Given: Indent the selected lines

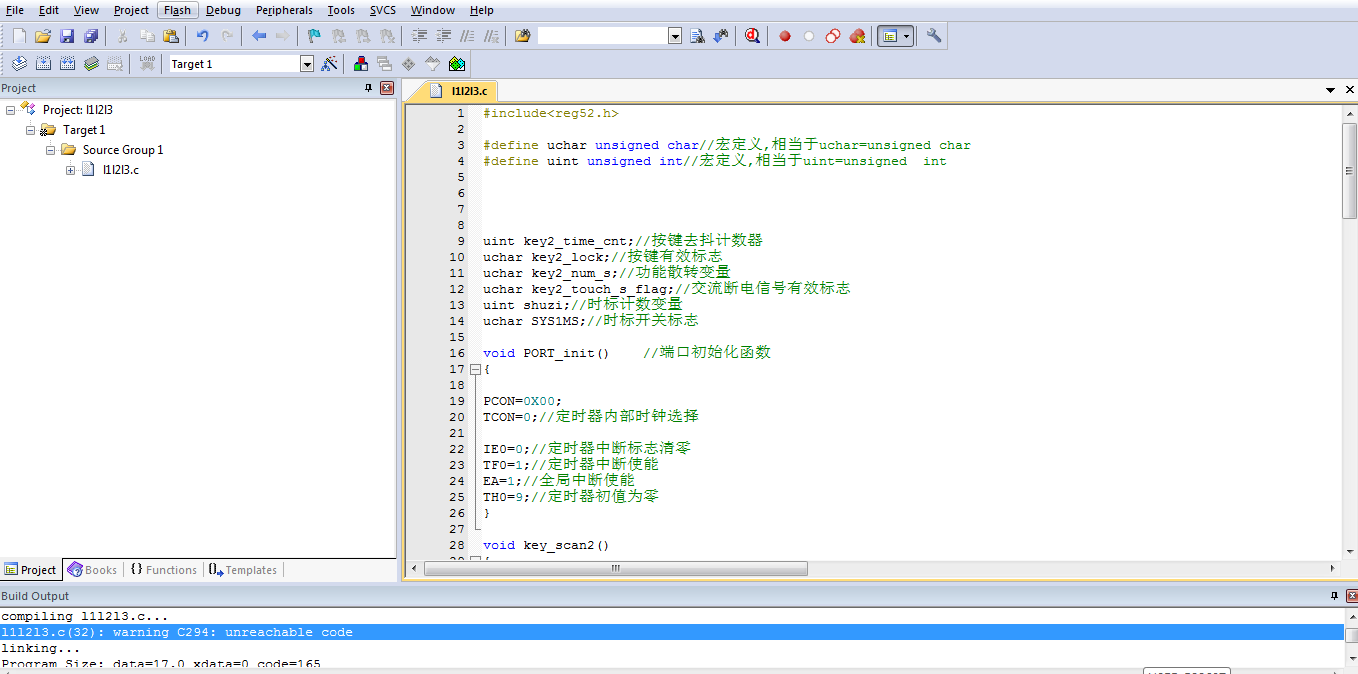Looking at the screenshot, I should pos(419,36).
